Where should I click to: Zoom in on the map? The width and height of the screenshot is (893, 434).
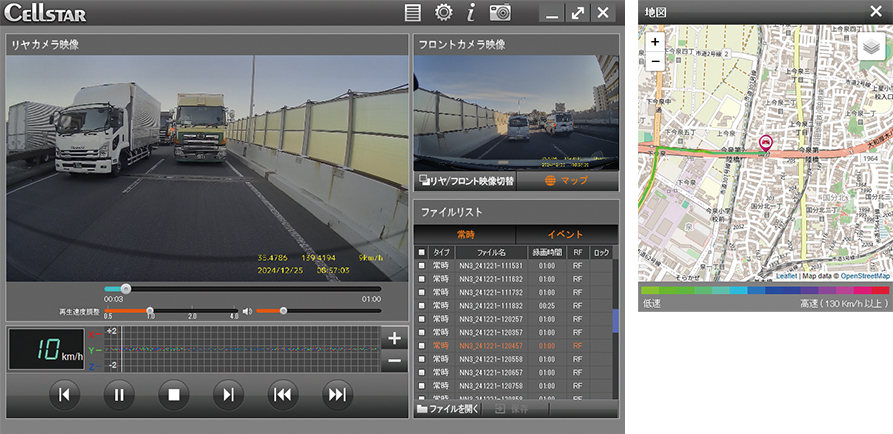tap(655, 43)
